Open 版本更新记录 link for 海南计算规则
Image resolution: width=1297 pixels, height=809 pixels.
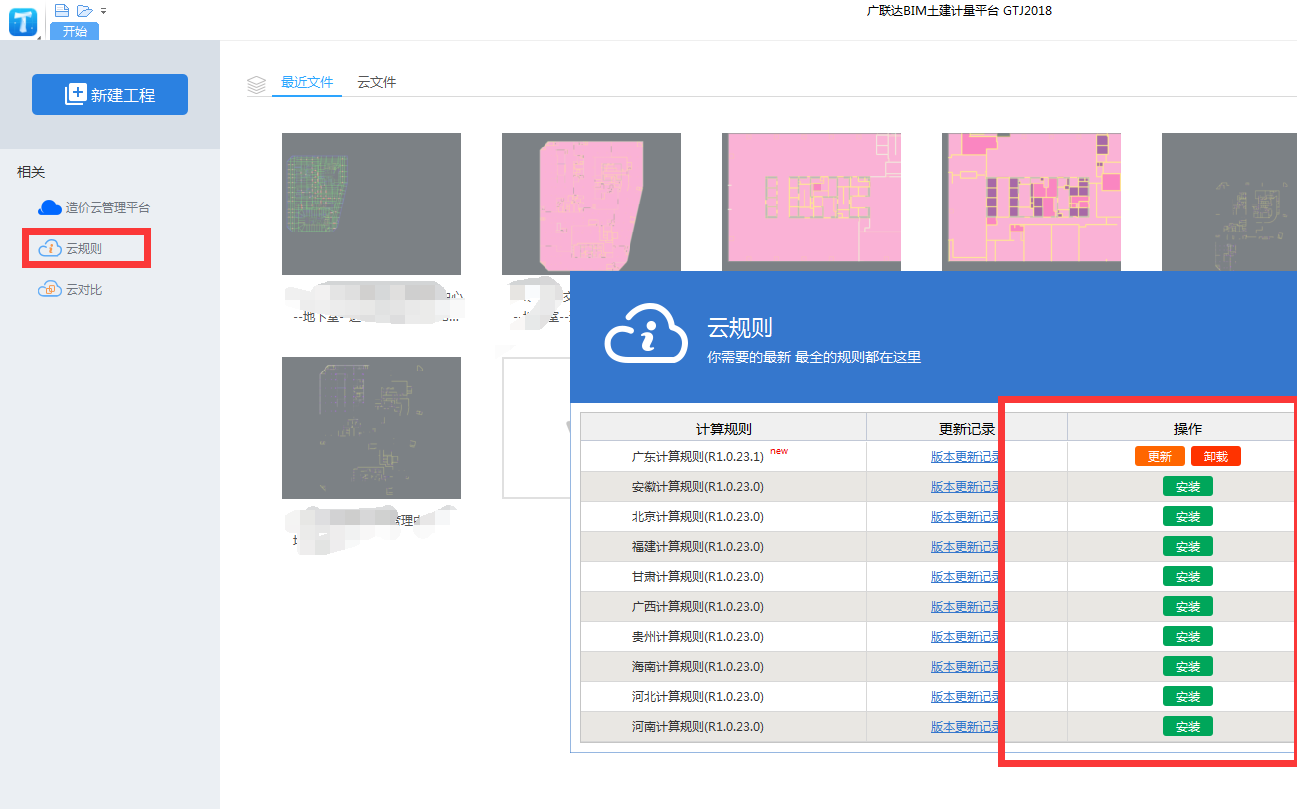[x=966, y=667]
